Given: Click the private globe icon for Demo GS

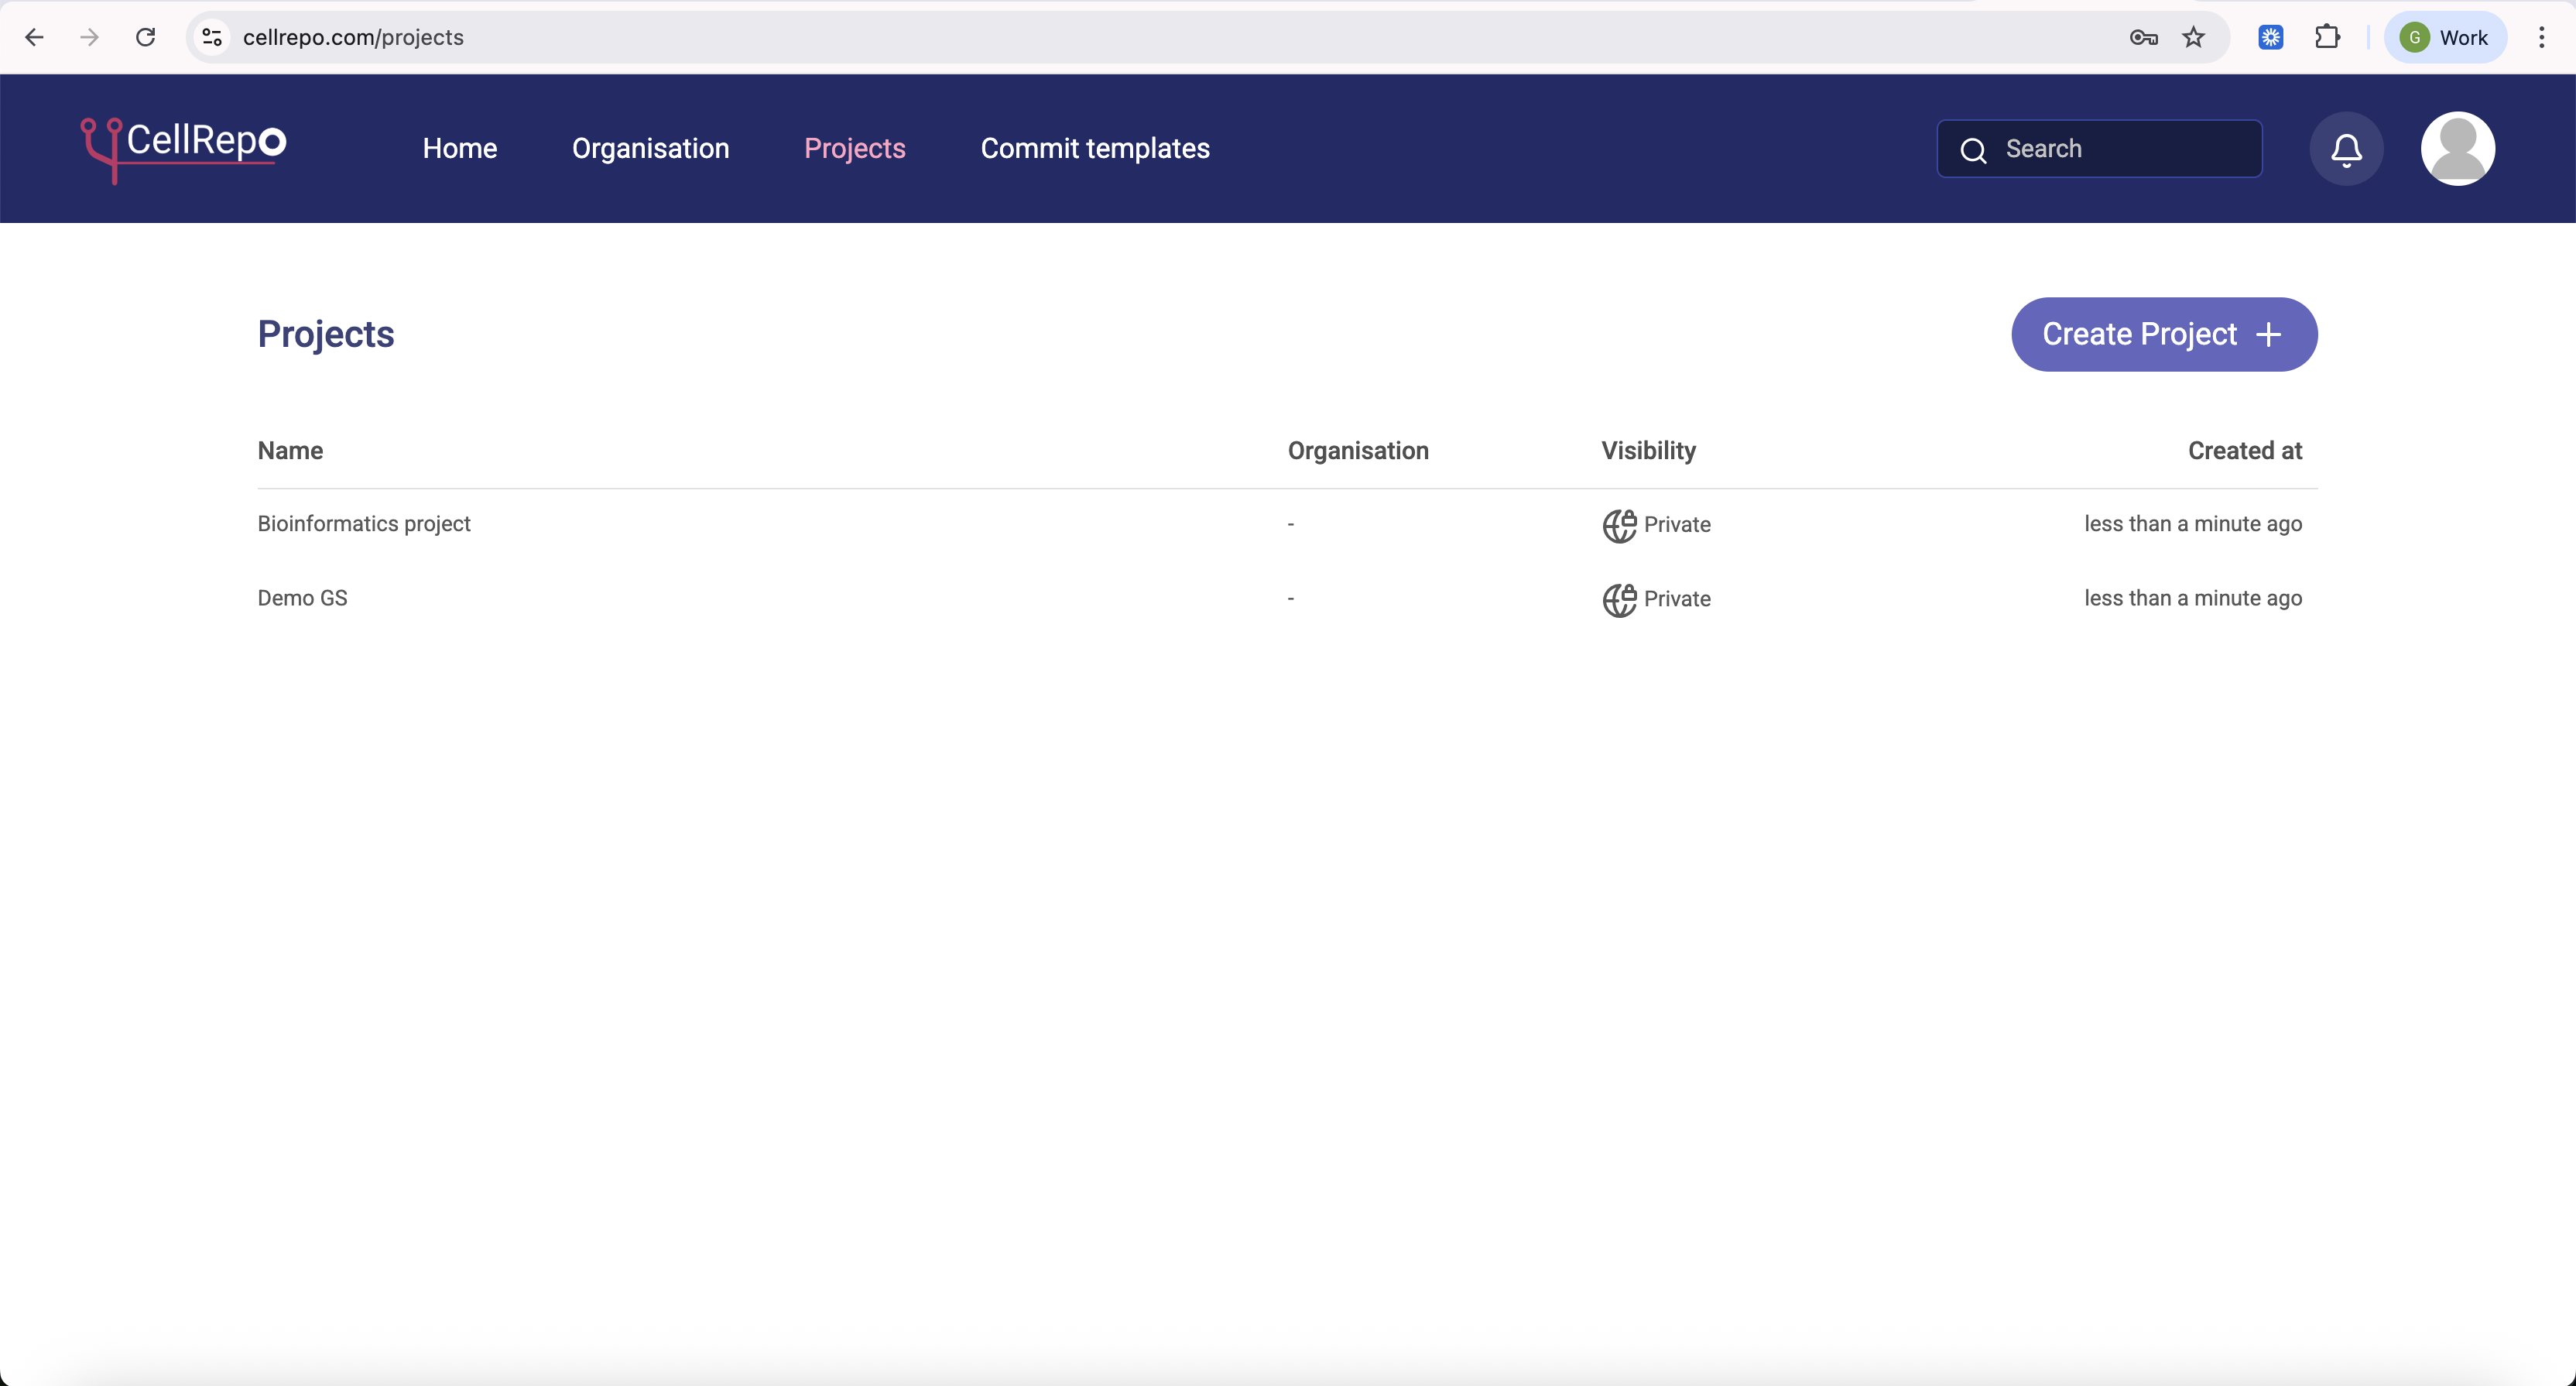Looking at the screenshot, I should click(1619, 599).
